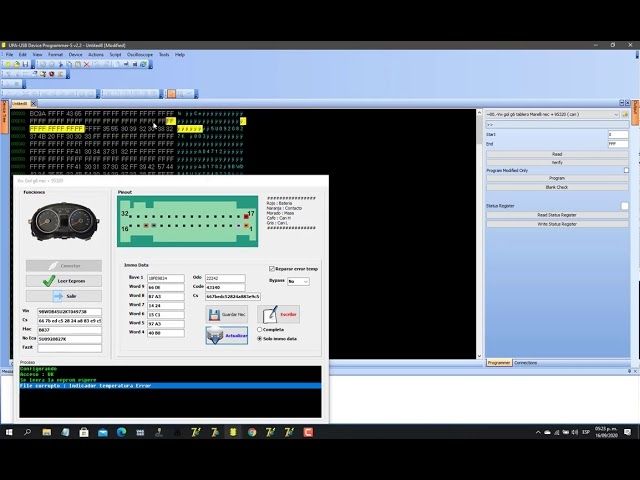640x480 pixels.
Task: Click the Escribir write button
Action: (279, 314)
